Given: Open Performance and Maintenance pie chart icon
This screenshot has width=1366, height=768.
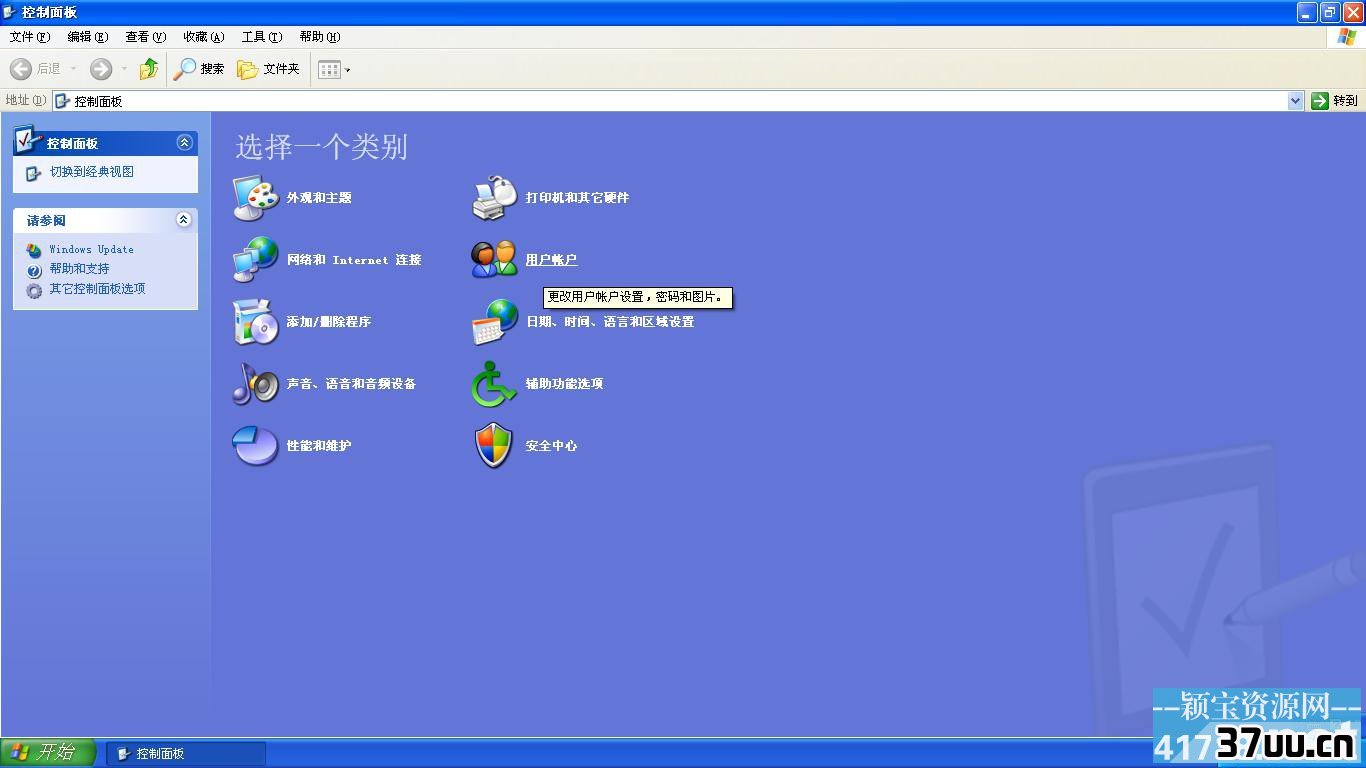Looking at the screenshot, I should click(255, 445).
